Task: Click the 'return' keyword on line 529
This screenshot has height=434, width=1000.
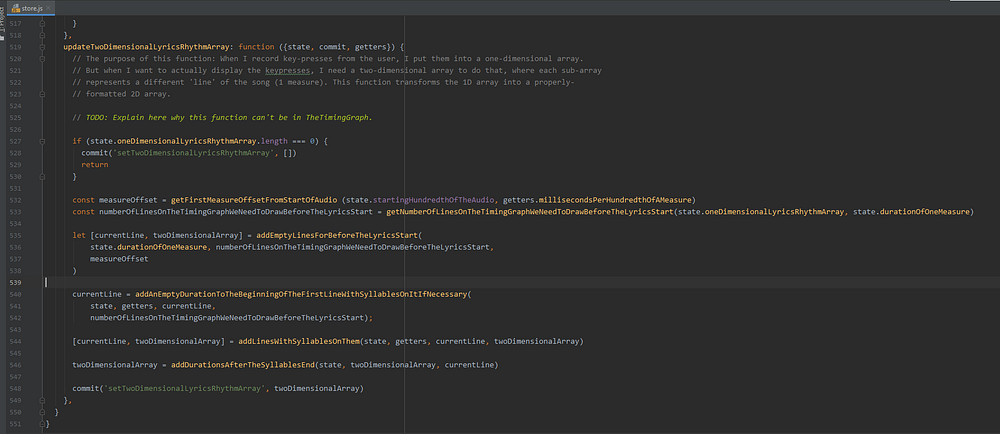Action: point(94,164)
